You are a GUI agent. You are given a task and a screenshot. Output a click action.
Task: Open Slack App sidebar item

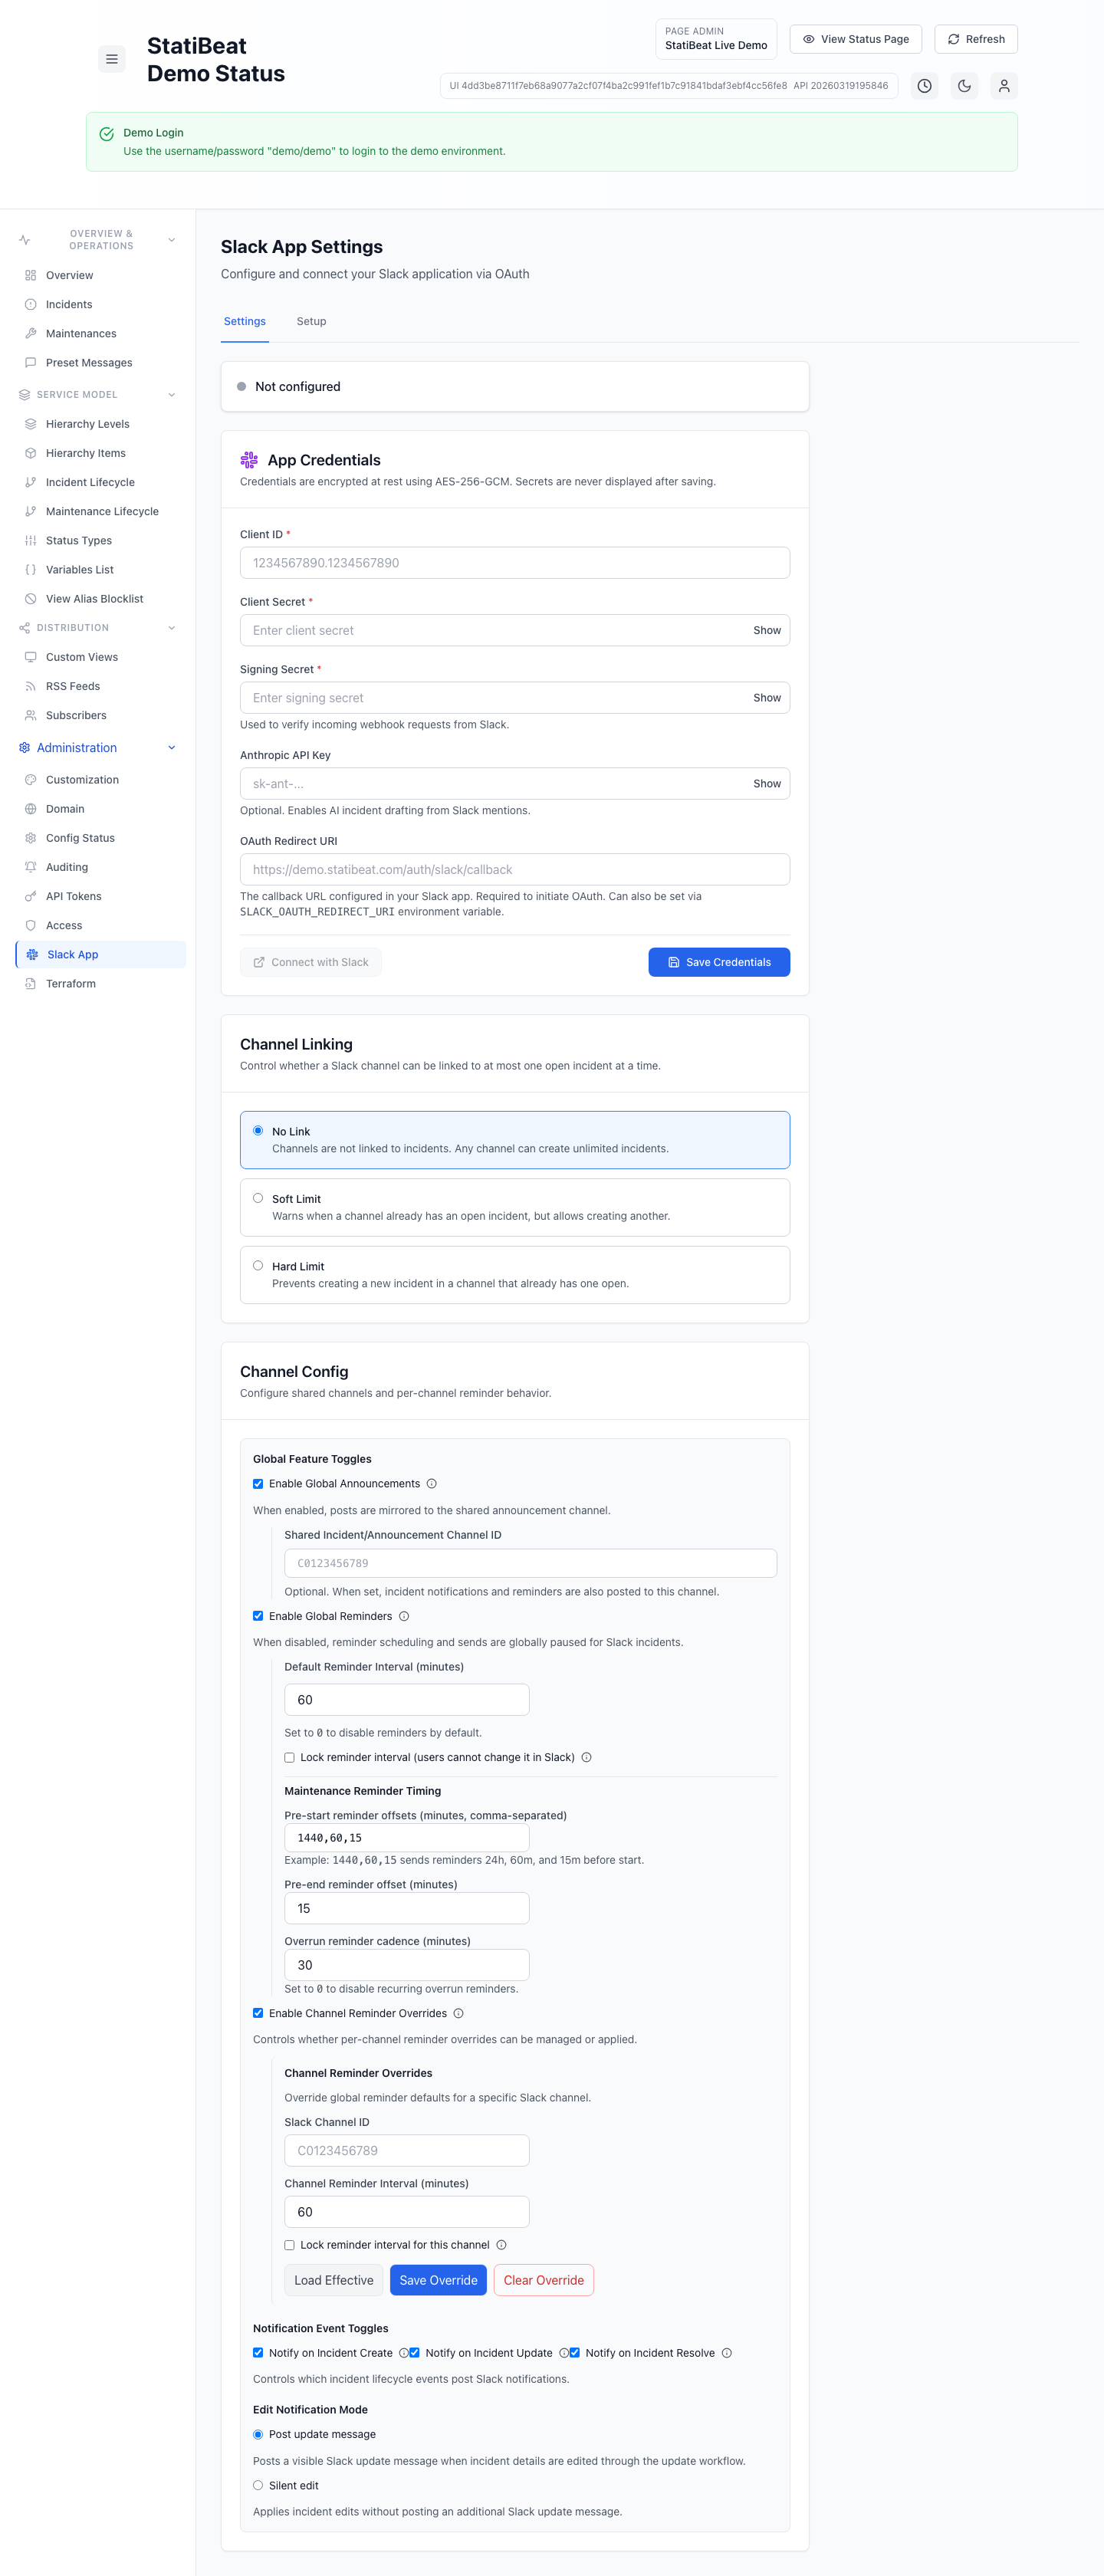tap(101, 954)
